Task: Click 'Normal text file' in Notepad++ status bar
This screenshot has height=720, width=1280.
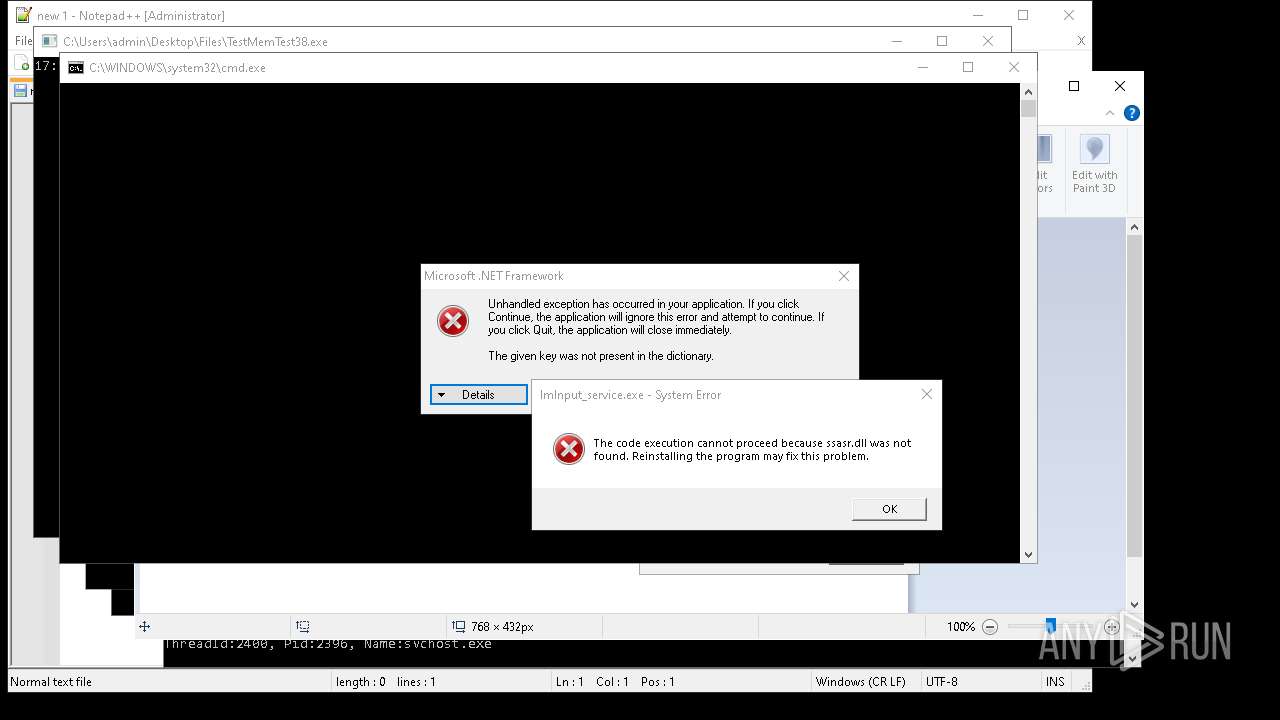Action: coord(51,682)
